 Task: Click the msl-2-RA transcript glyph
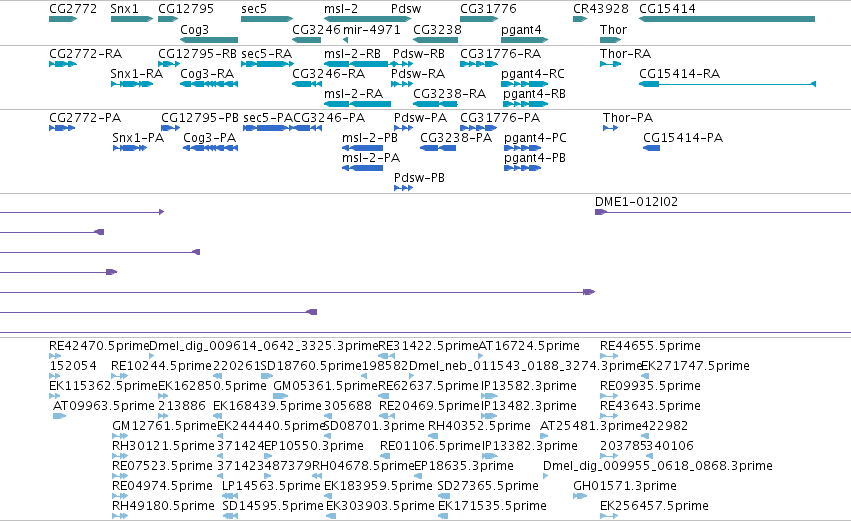click(357, 104)
